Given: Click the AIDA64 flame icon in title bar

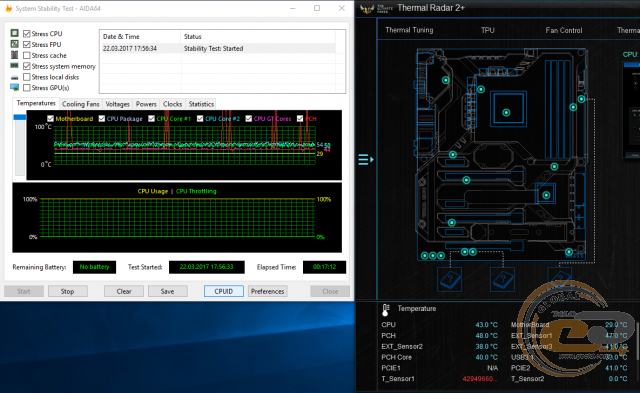Looking at the screenshot, I should point(8,8).
